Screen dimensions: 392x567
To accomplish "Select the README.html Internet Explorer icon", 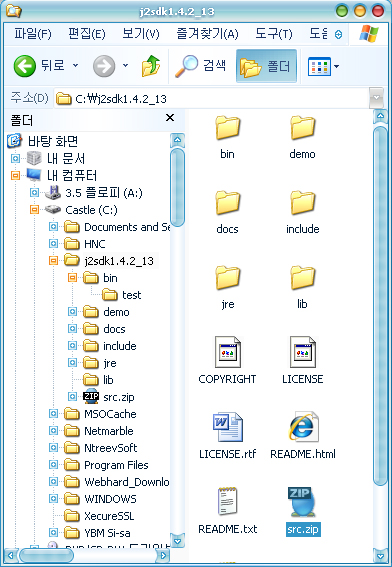I will 303,427.
